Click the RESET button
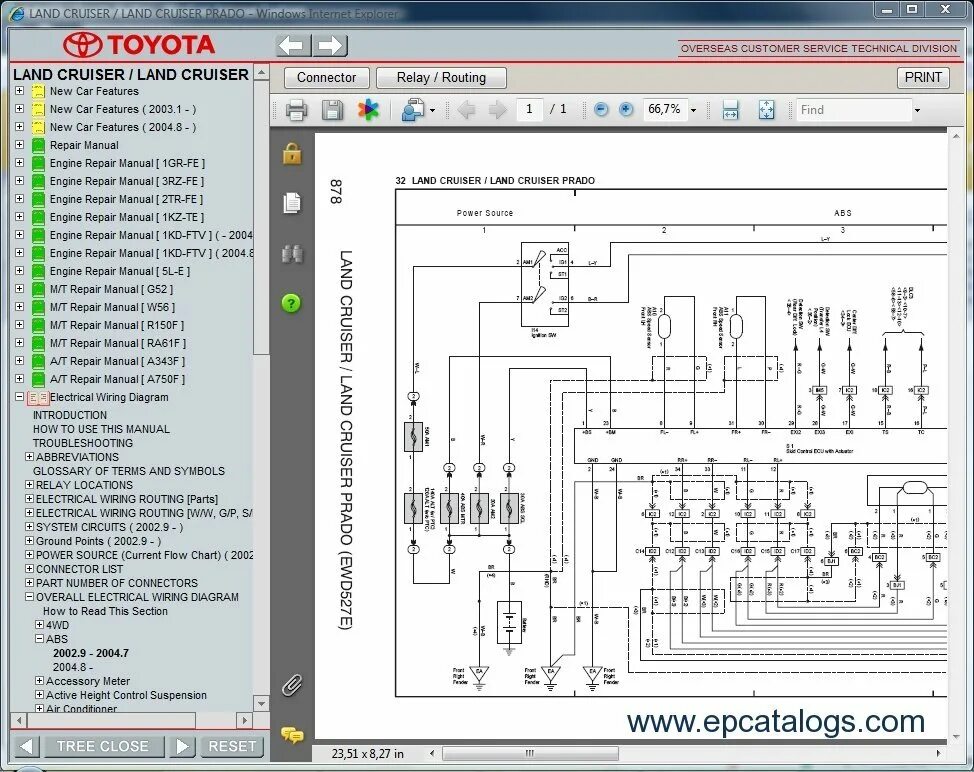 (232, 747)
